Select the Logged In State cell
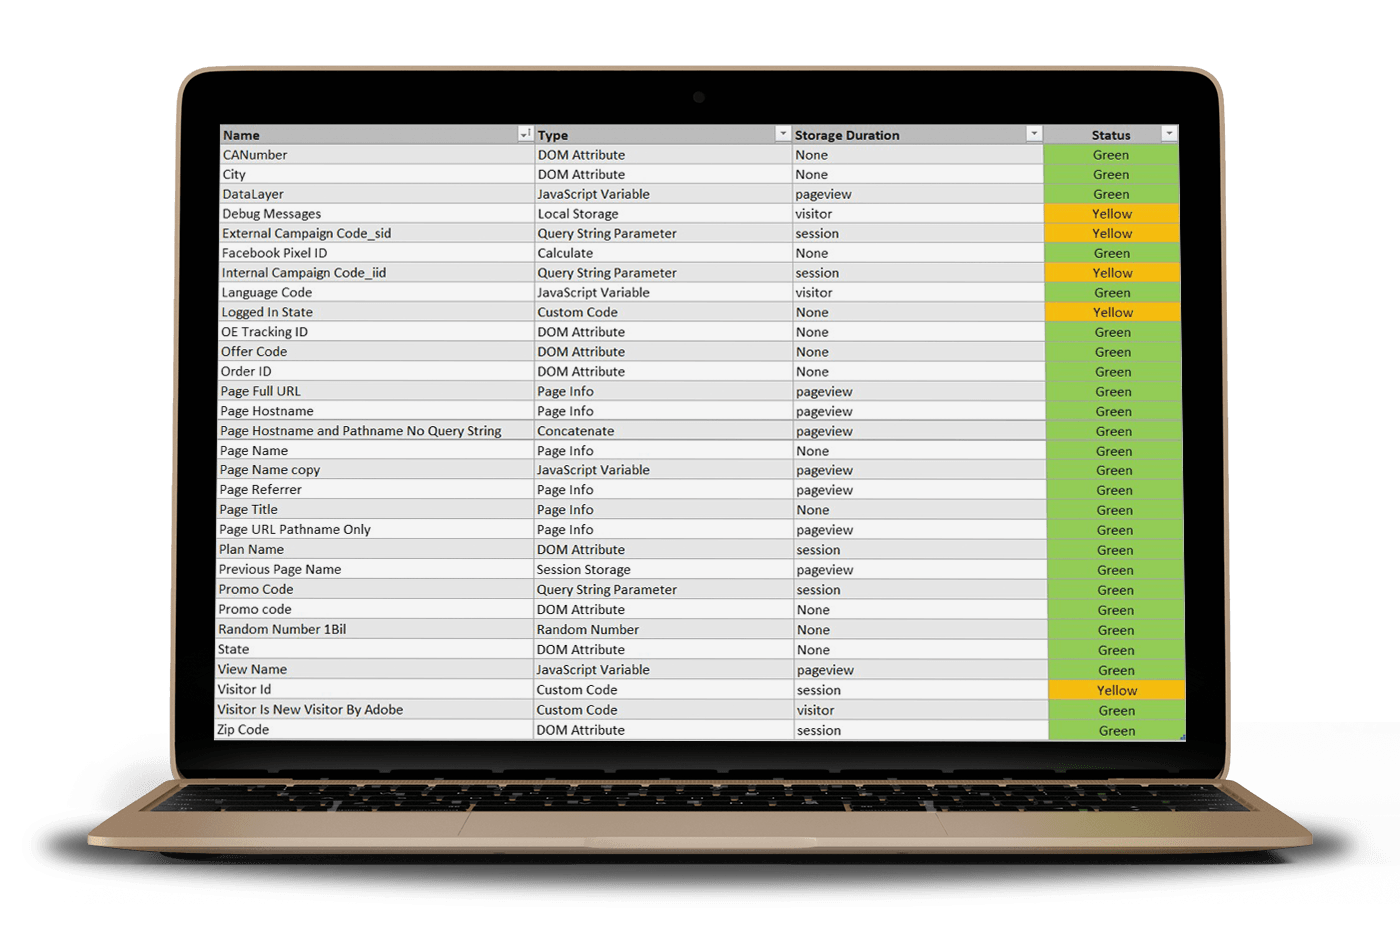The height and width of the screenshot is (931, 1400). [267, 312]
